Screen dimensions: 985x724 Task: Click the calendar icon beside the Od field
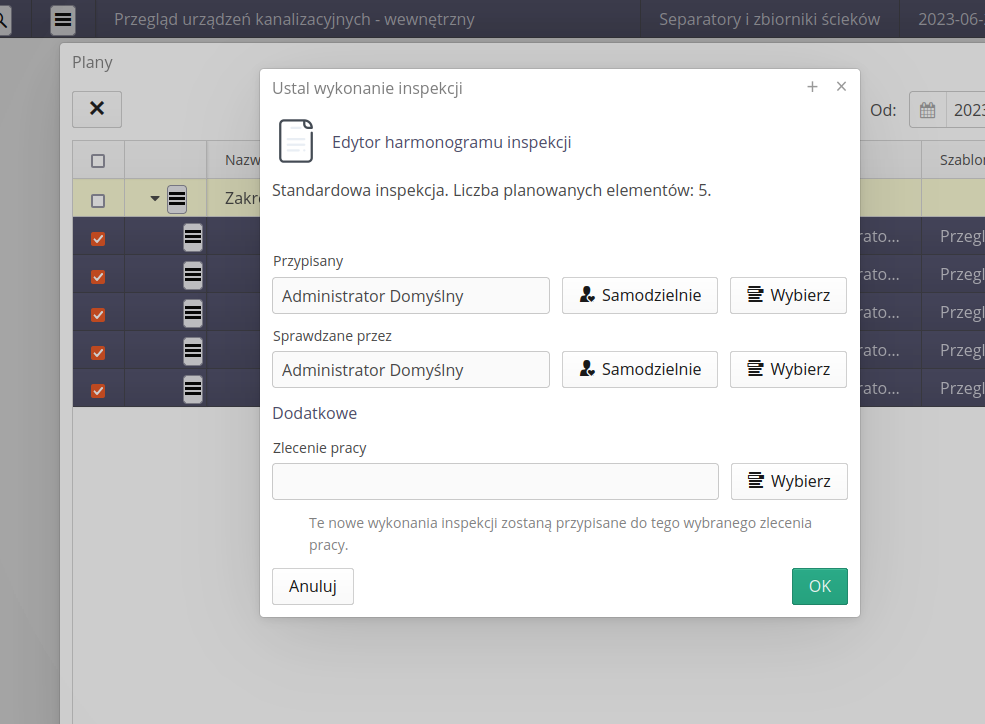(x=927, y=110)
